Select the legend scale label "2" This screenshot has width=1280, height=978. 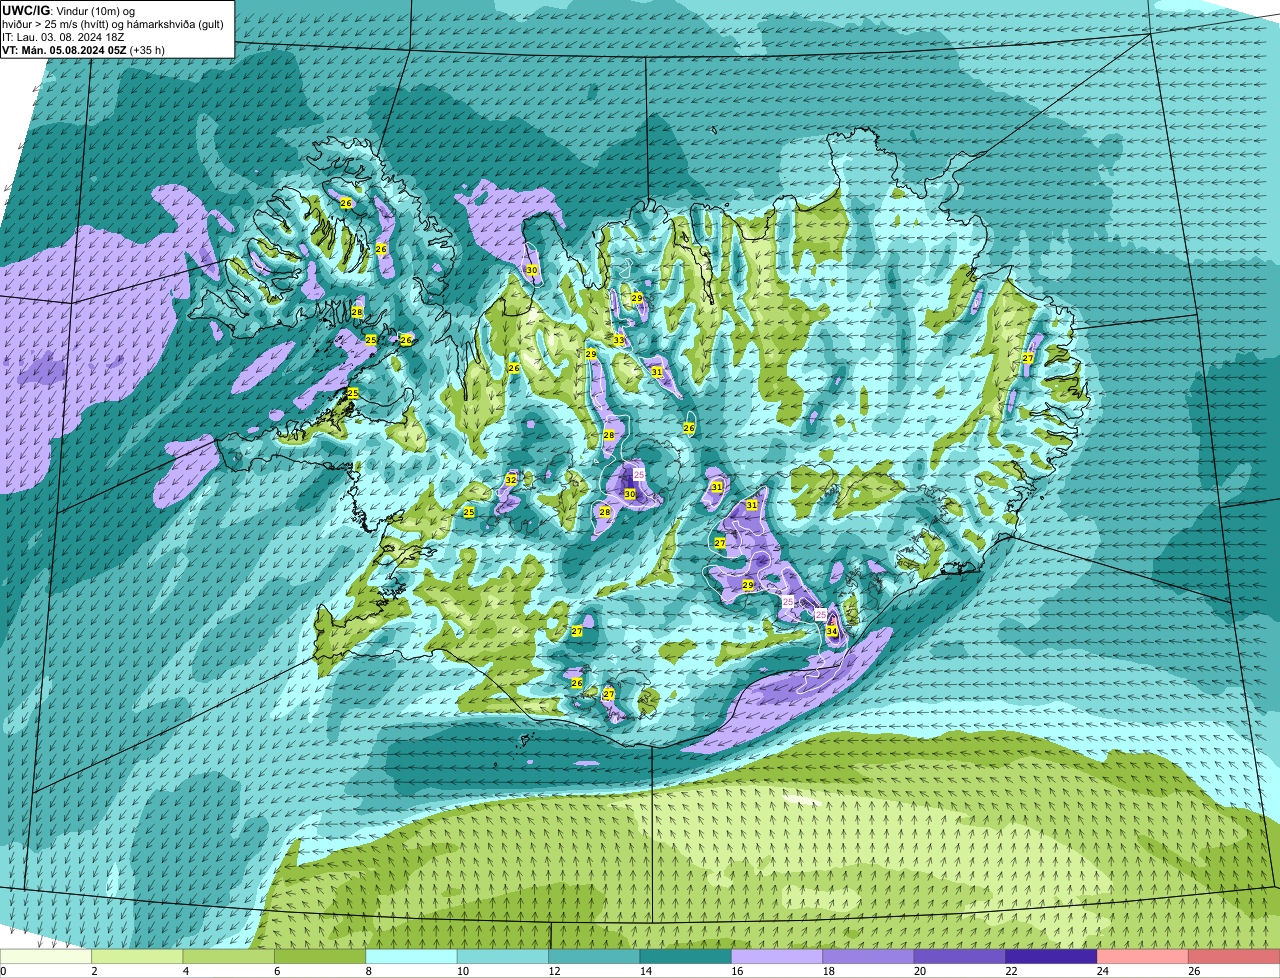(x=94, y=970)
